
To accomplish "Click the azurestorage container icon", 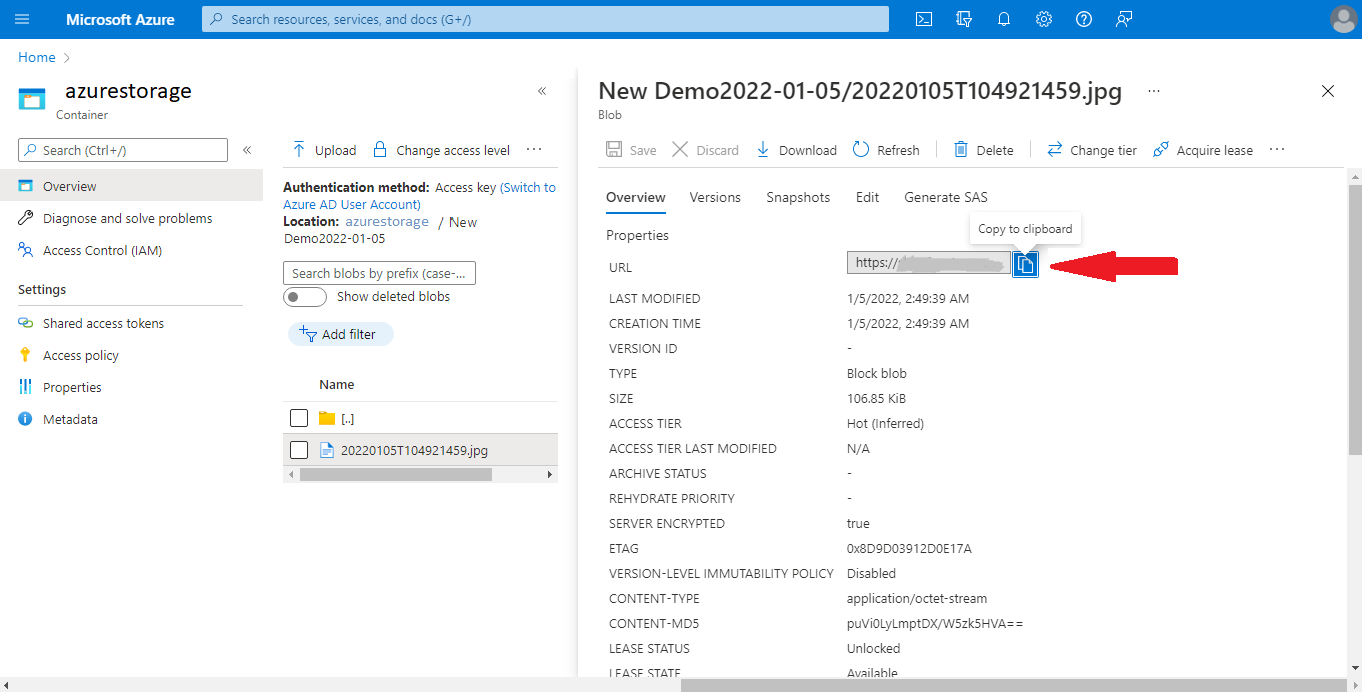I will tap(32, 99).
